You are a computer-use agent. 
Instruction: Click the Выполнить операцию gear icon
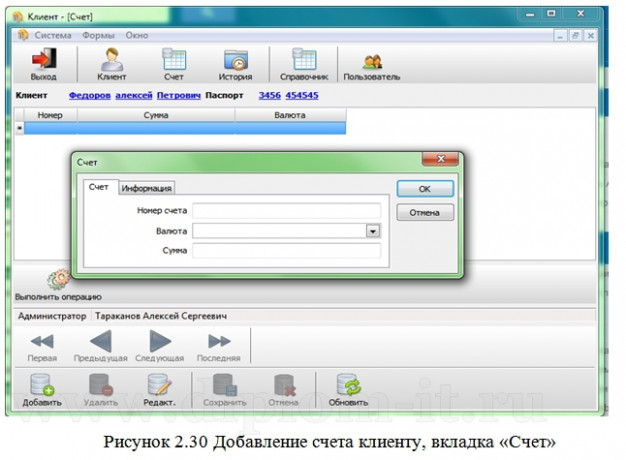[58, 280]
